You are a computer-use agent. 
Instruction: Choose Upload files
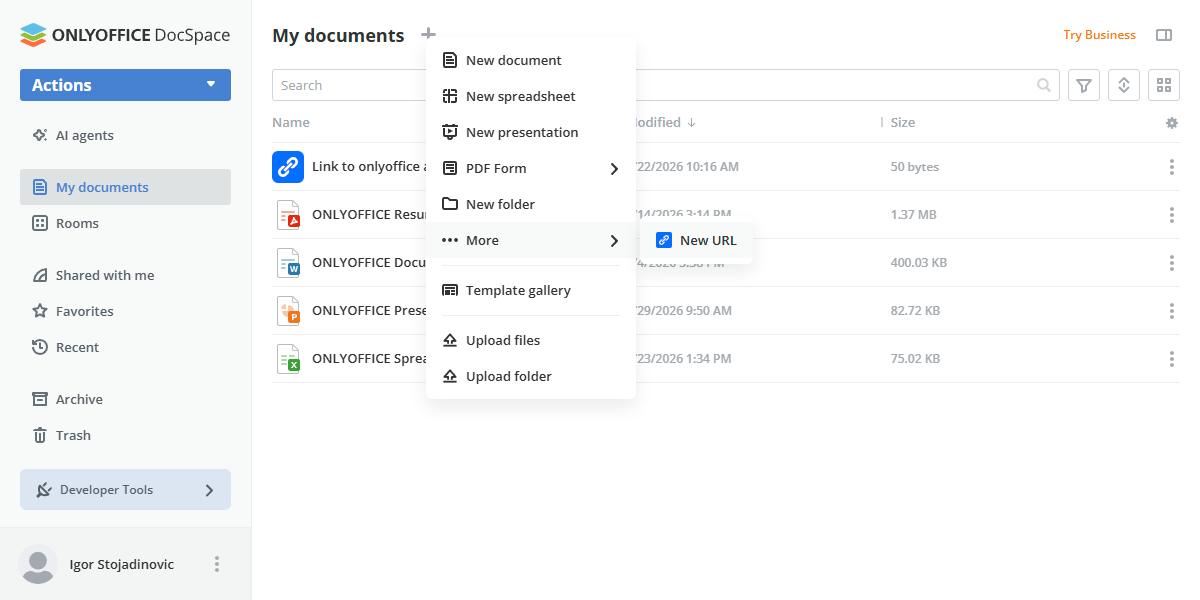[531, 340]
